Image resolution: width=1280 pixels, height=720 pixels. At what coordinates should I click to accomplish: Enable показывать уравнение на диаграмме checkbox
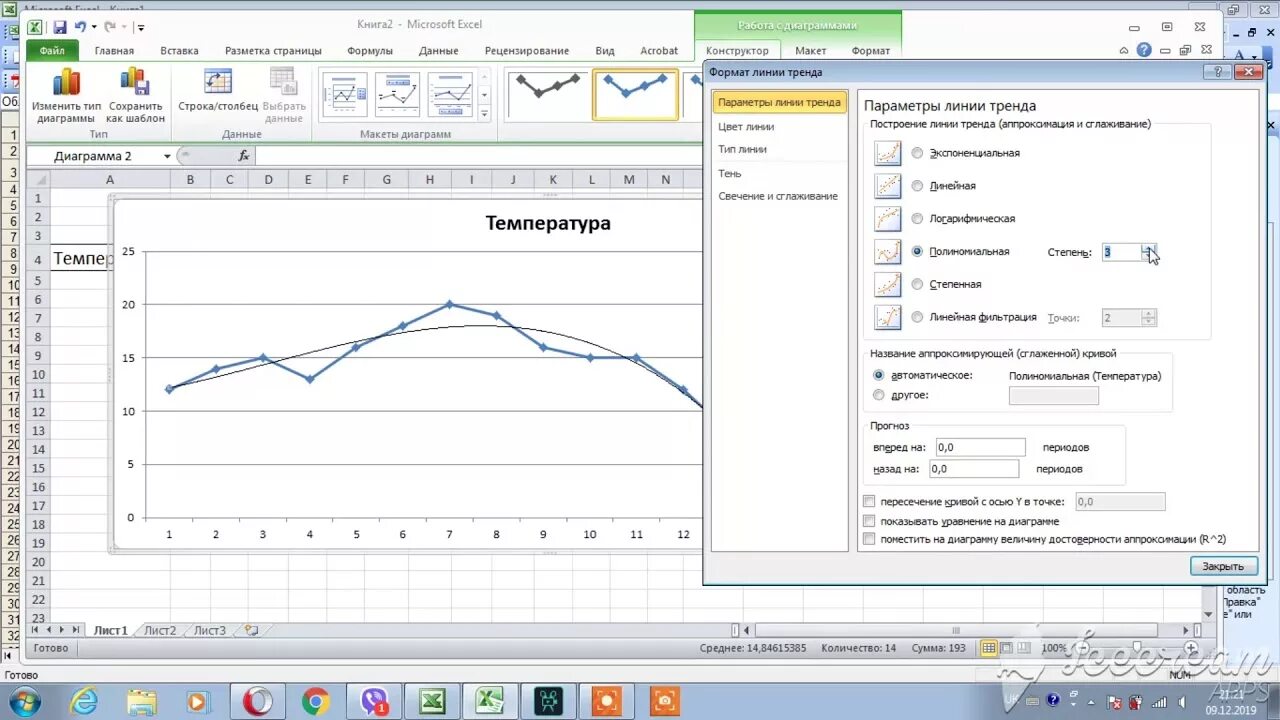[x=869, y=521]
